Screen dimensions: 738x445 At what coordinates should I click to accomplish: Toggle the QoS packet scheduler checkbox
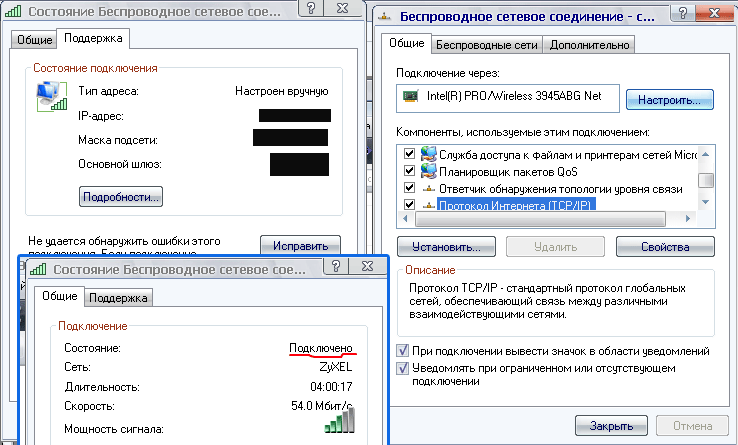409,170
